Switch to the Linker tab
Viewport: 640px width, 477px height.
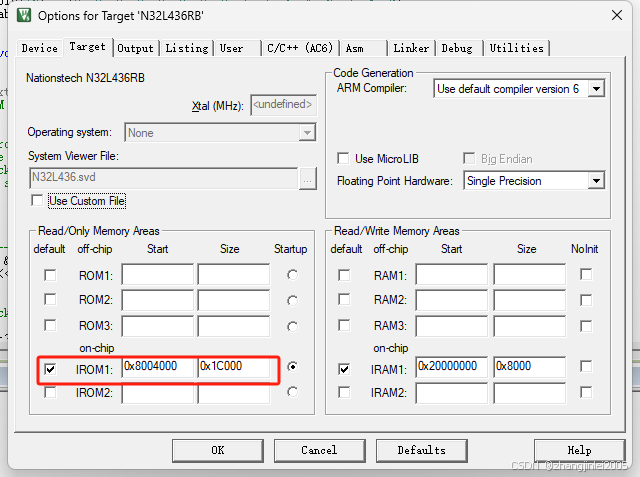pos(411,48)
